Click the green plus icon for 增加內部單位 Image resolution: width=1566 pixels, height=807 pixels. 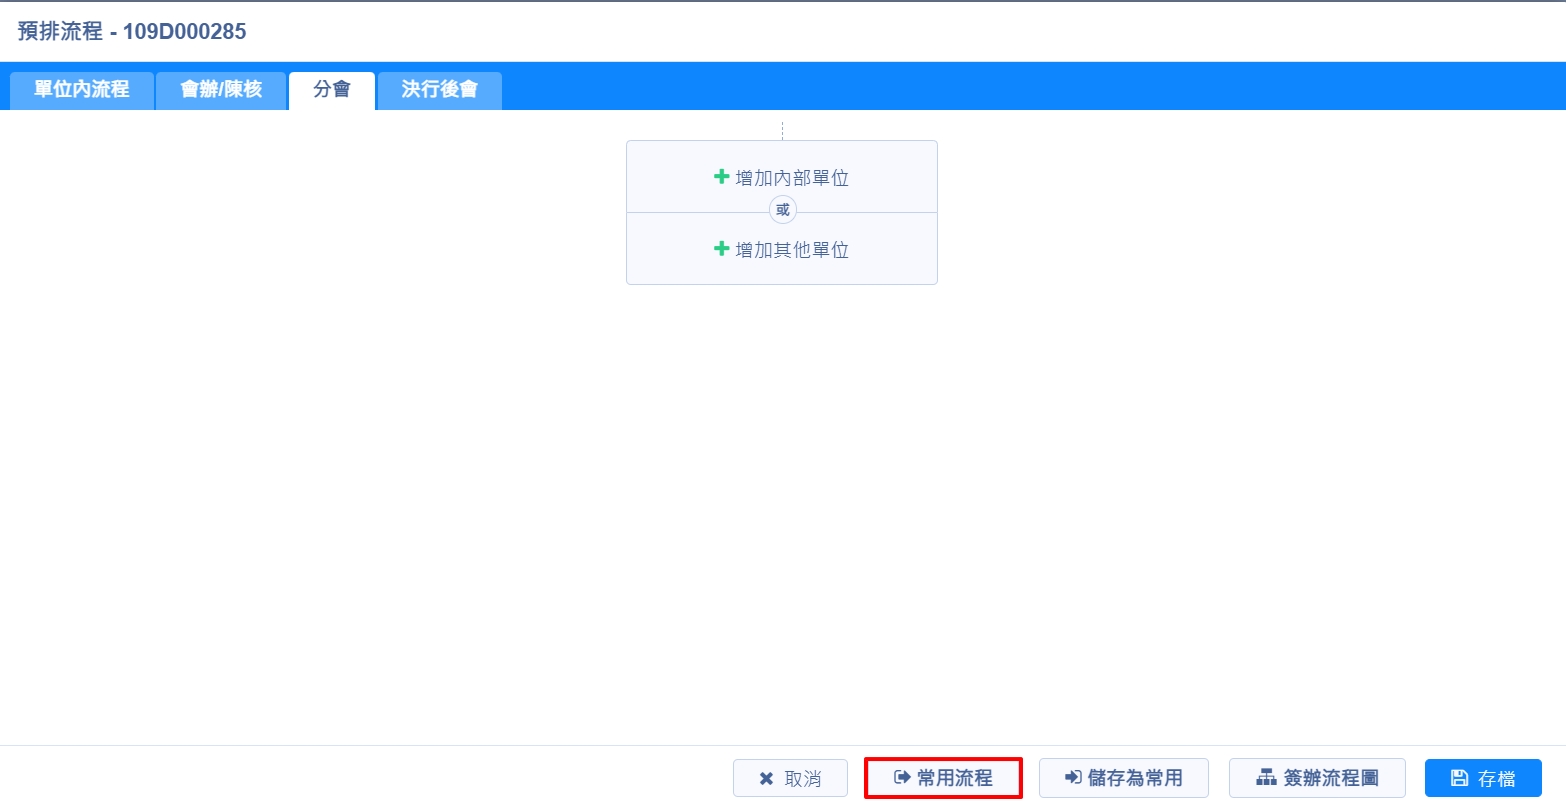(721, 177)
